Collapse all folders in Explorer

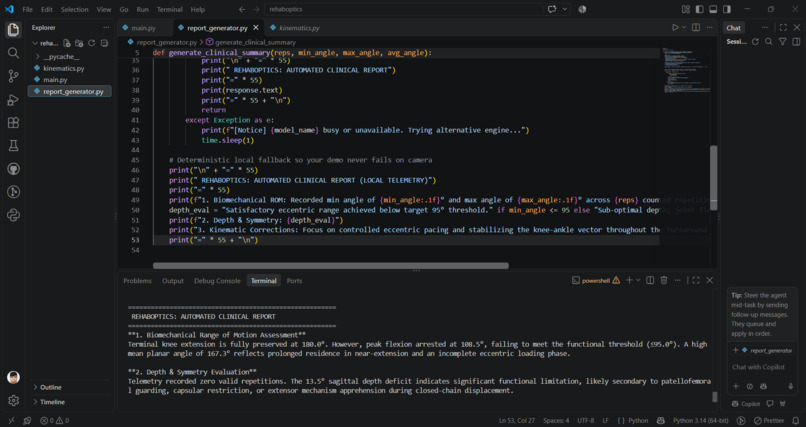(104, 43)
